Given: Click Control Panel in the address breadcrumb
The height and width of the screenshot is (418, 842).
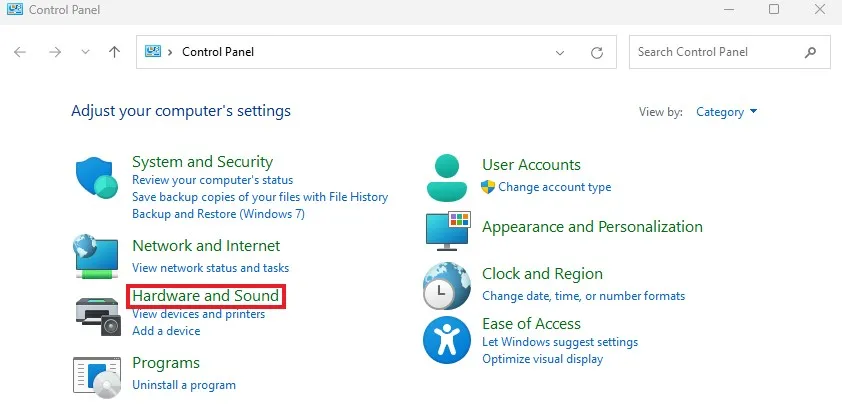Looking at the screenshot, I should [218, 52].
